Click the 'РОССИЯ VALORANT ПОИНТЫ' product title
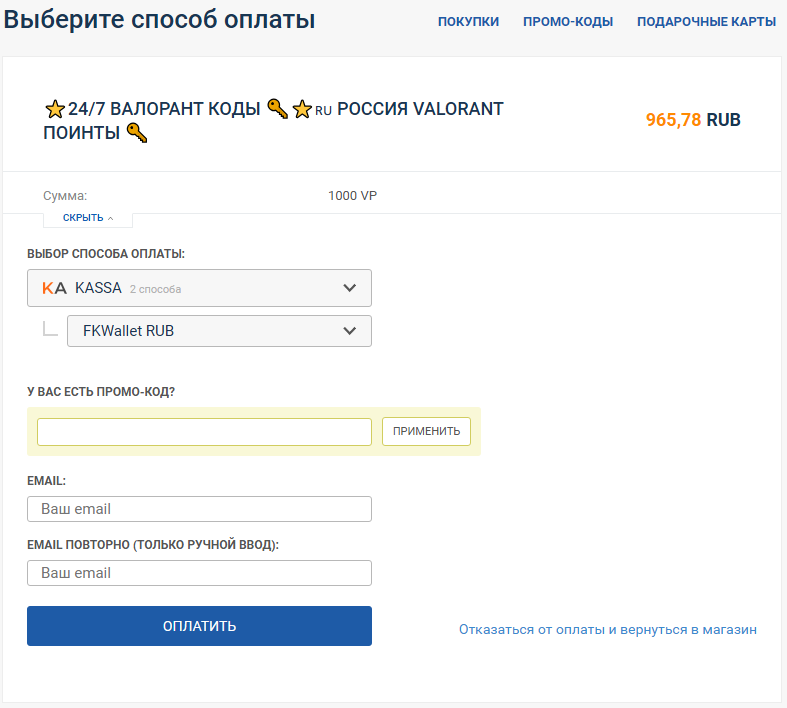The image size is (787, 708). (x=420, y=109)
